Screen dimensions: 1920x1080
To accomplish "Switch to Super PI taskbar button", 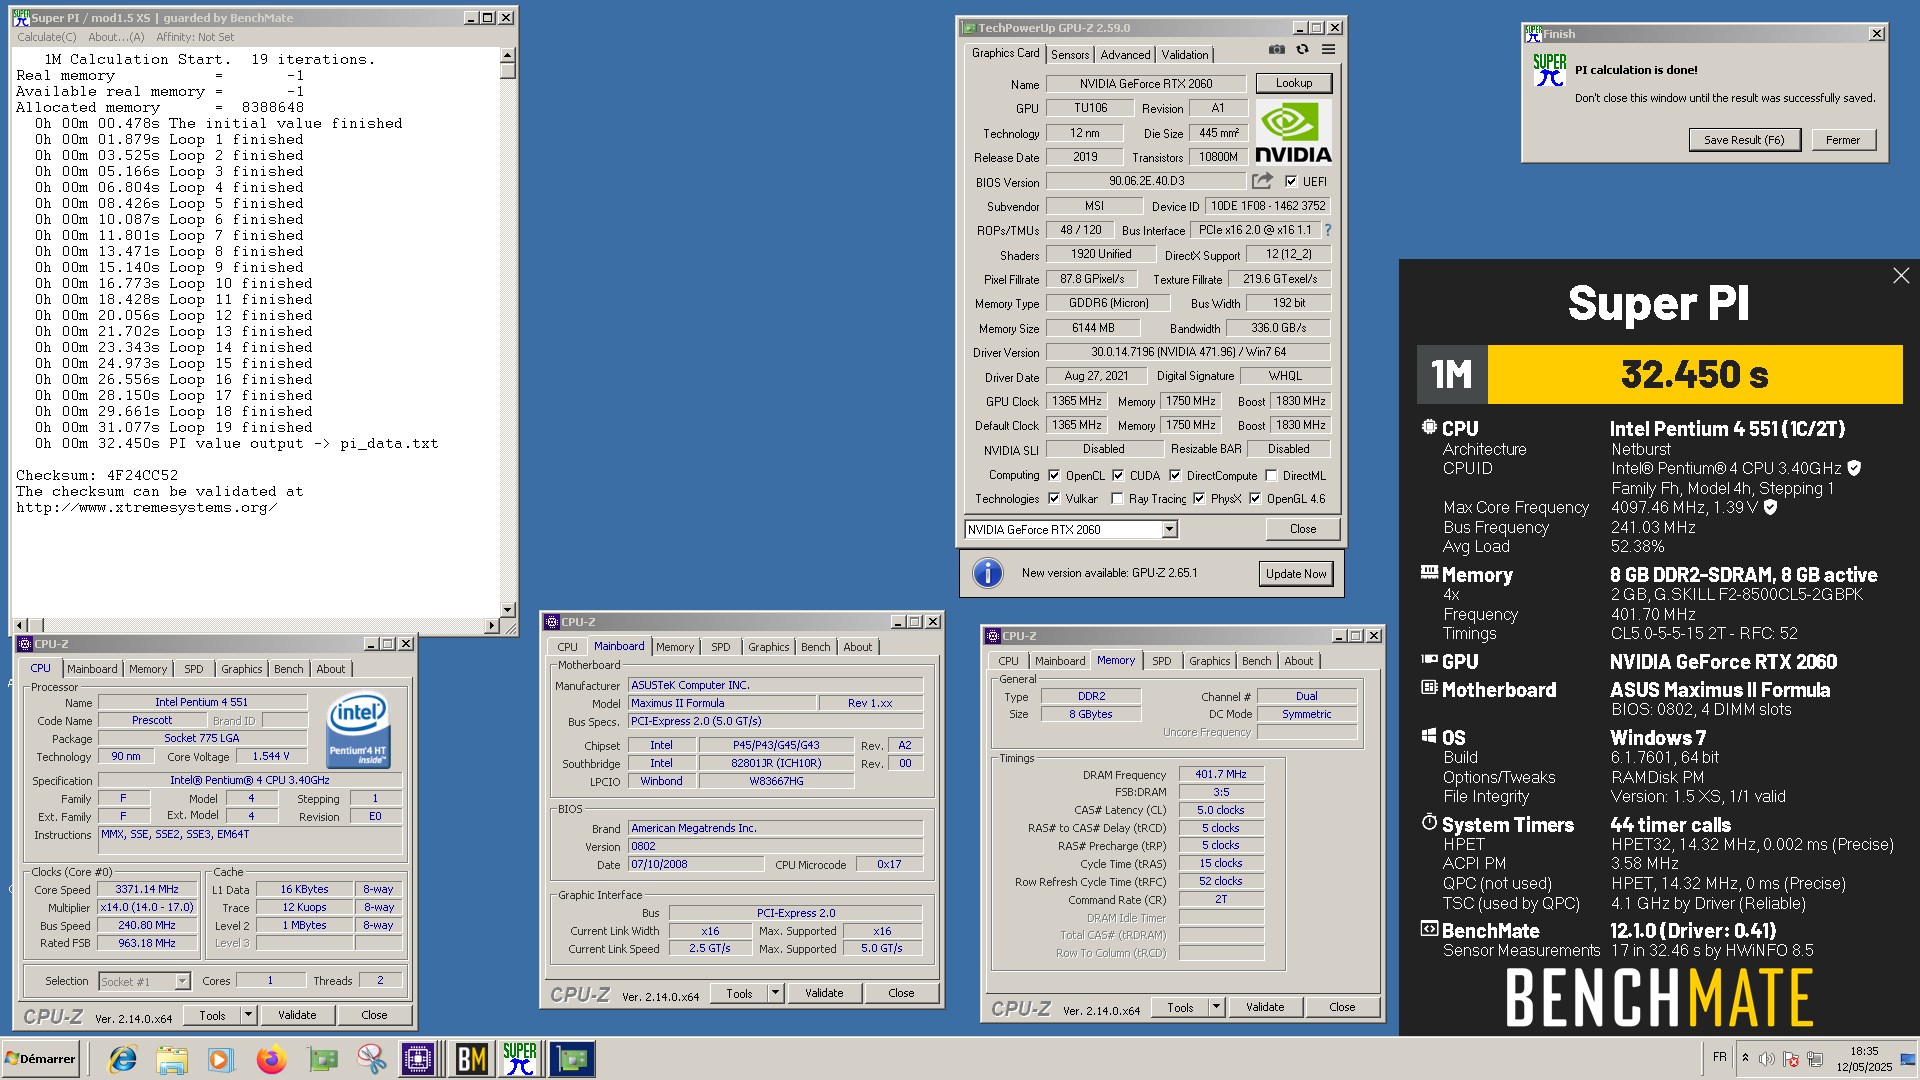I will tap(520, 1059).
